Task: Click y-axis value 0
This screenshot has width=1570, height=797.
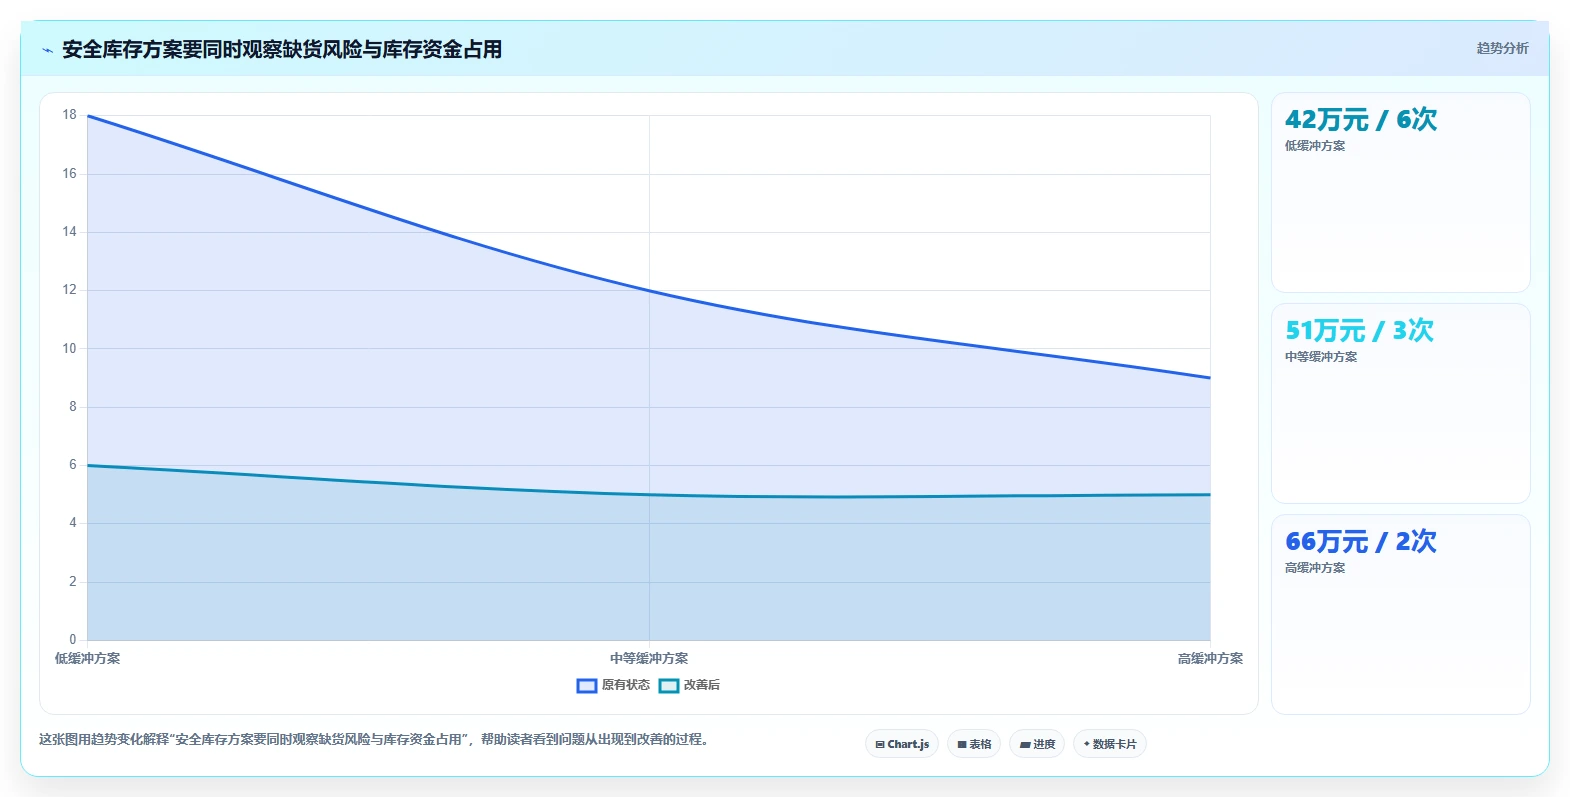Action: click(x=72, y=640)
